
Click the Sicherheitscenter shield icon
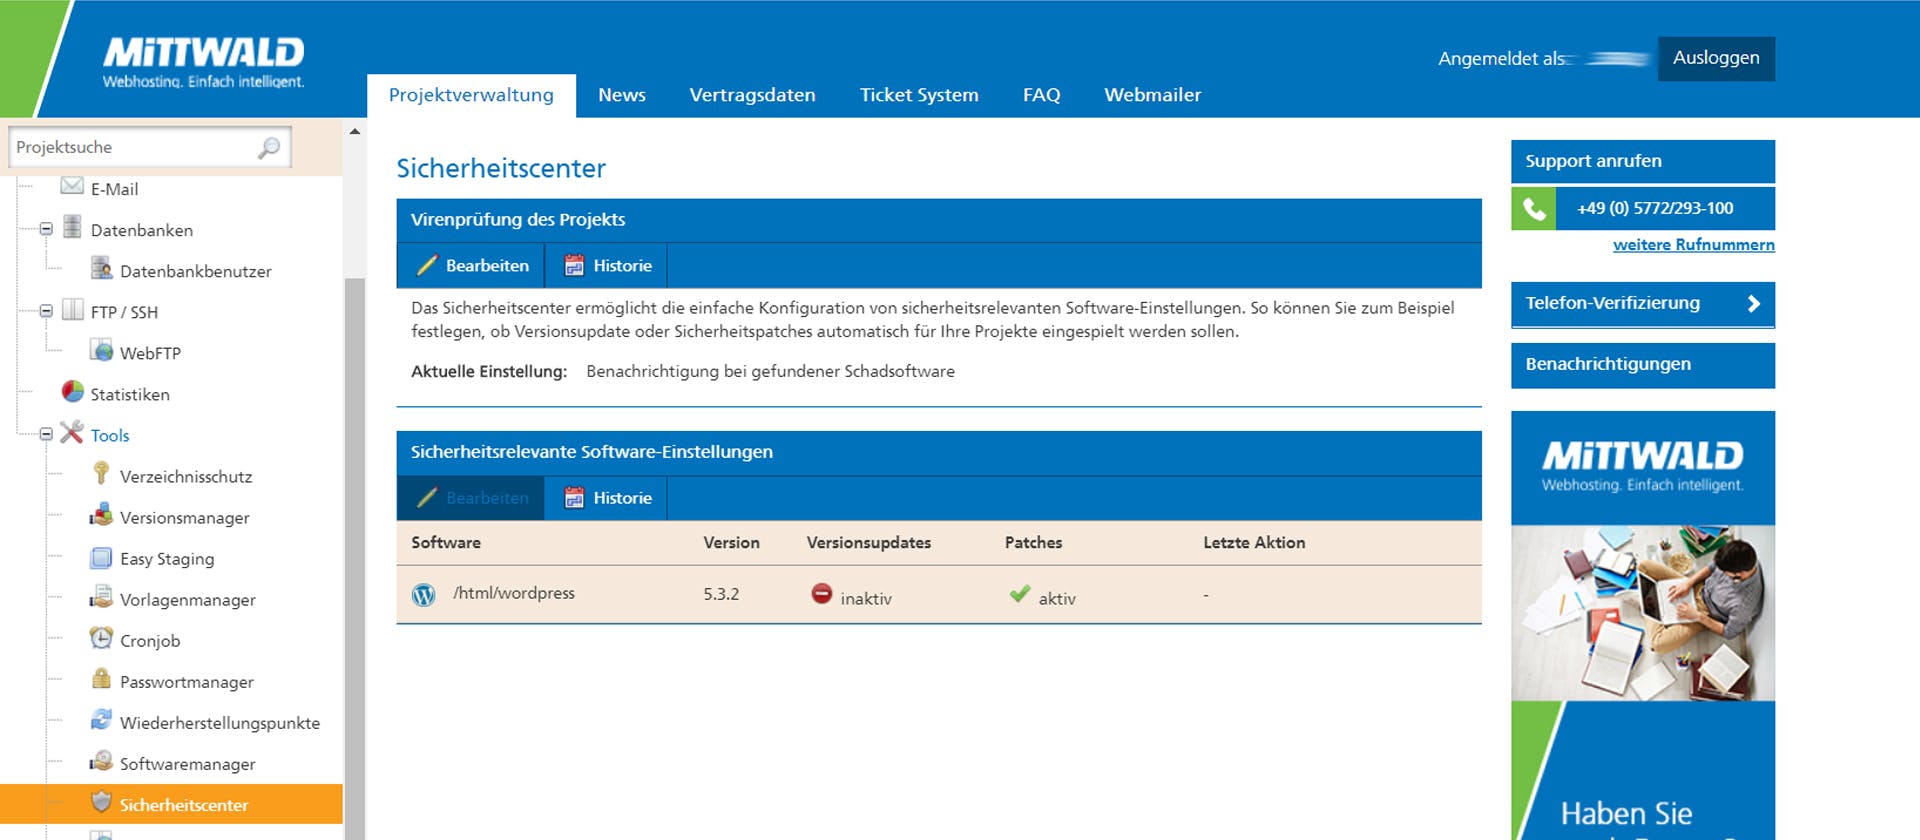pos(101,802)
